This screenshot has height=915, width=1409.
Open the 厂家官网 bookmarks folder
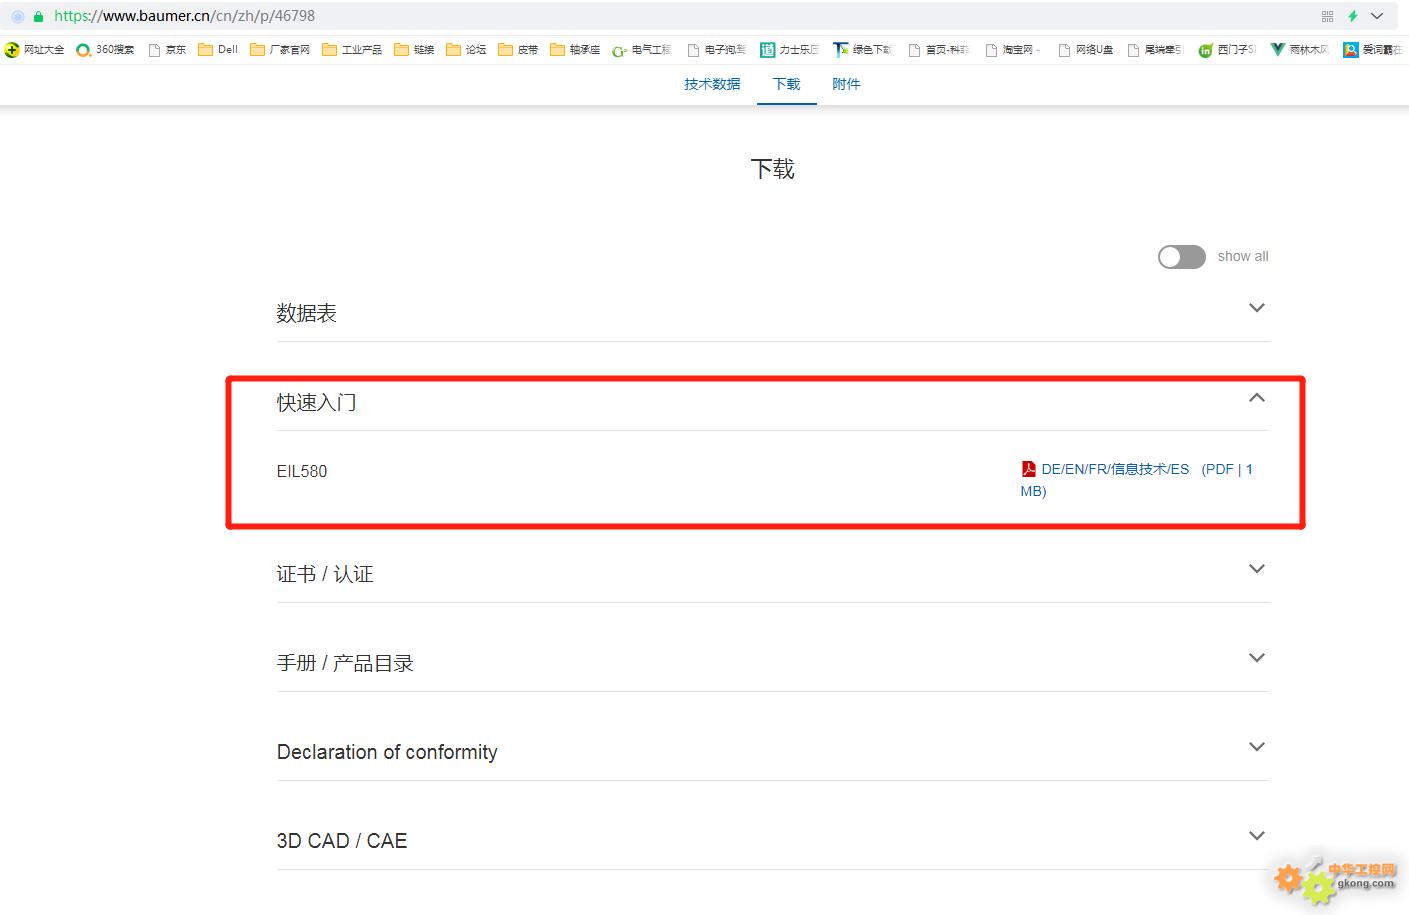pyautogui.click(x=280, y=49)
